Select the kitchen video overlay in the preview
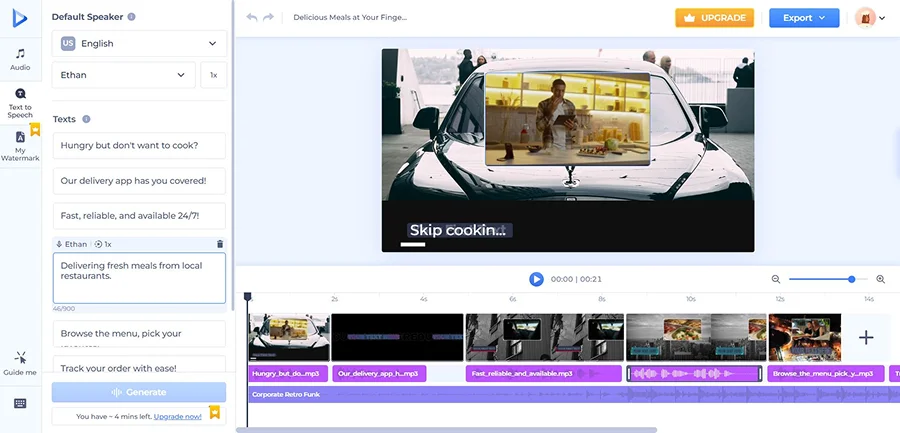 567,119
